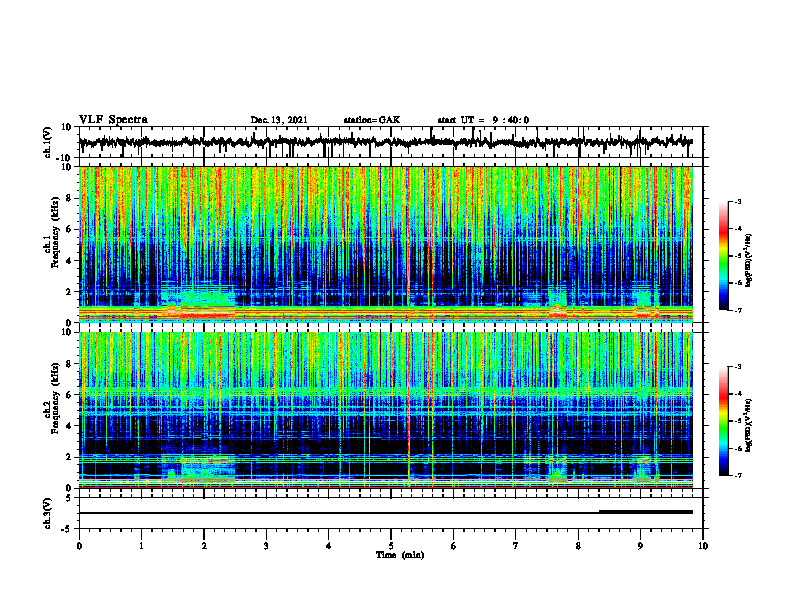Click the ch.2 spectrogram "2" kHz tick label
792x612 pixels.
pos(69,457)
